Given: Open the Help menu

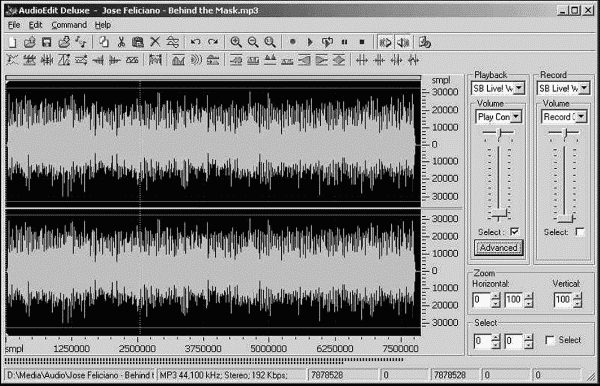Looking at the screenshot, I should pos(103,25).
